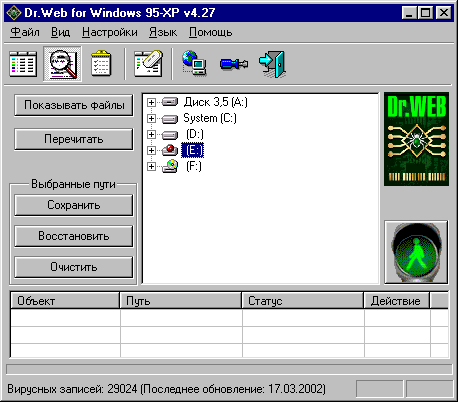Select the highlighted (E:) drive label
458x402 pixels.
(193, 150)
